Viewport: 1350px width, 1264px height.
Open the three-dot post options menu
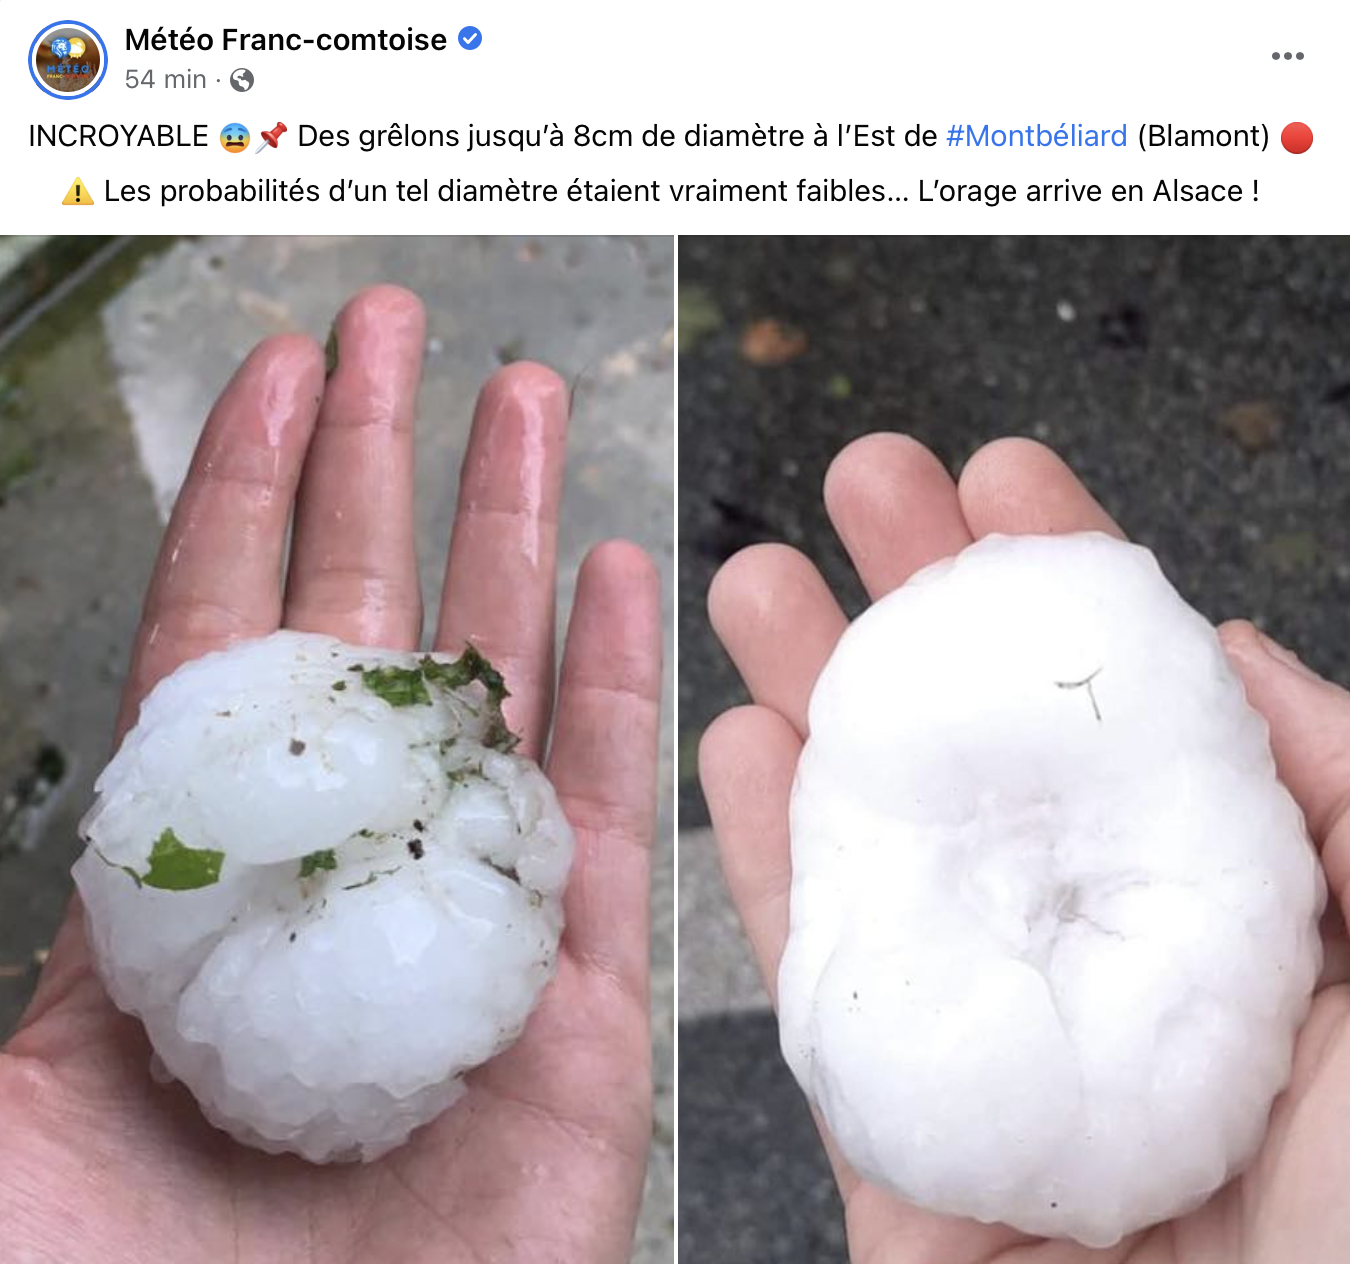click(x=1287, y=56)
